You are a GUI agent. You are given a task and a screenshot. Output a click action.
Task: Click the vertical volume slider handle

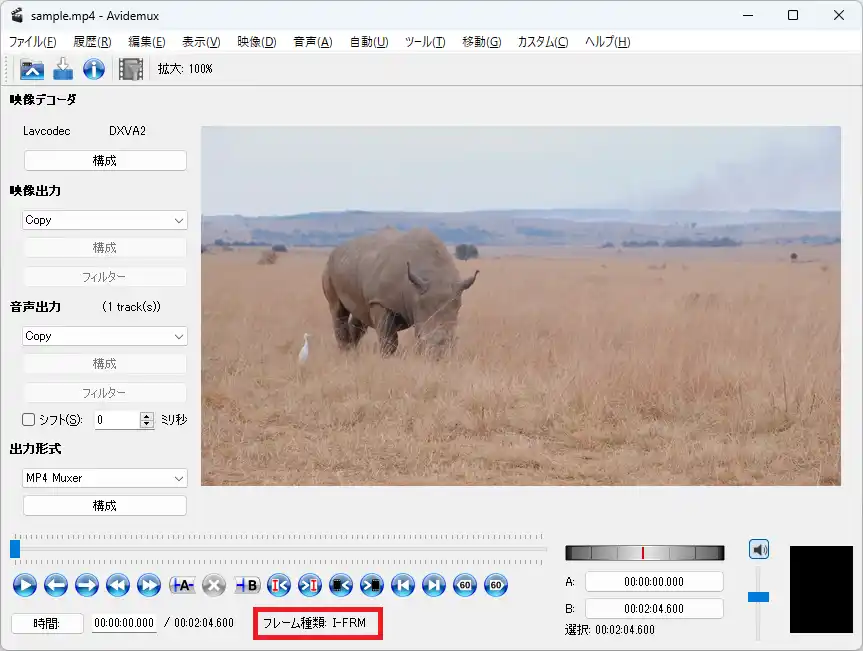coord(759,597)
